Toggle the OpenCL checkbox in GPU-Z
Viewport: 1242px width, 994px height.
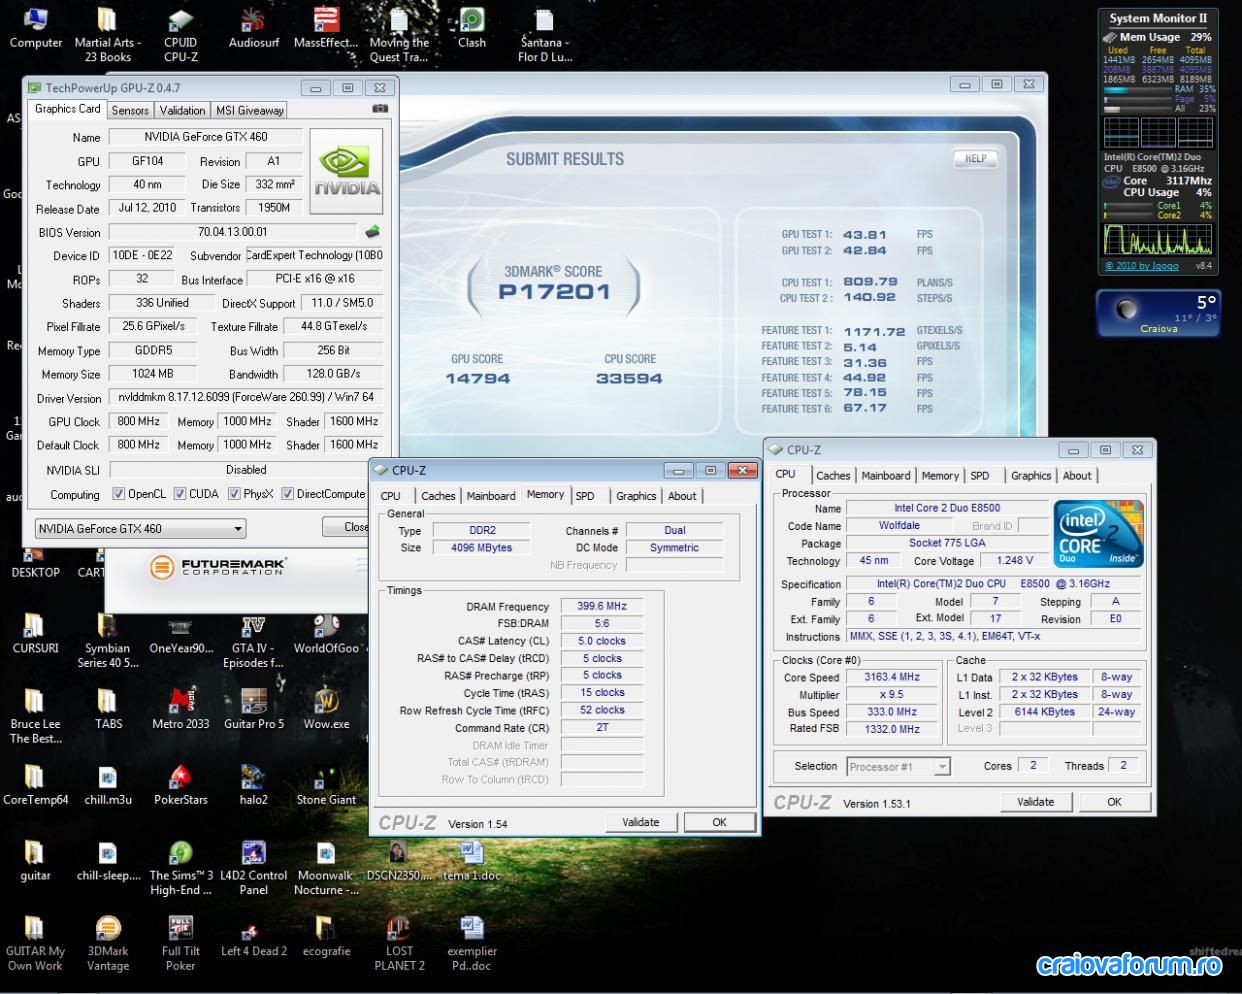(119, 494)
